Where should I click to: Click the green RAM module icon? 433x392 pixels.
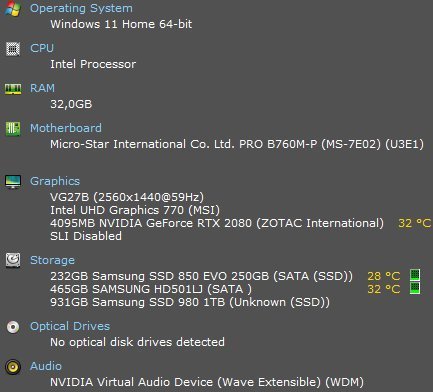[13, 89]
